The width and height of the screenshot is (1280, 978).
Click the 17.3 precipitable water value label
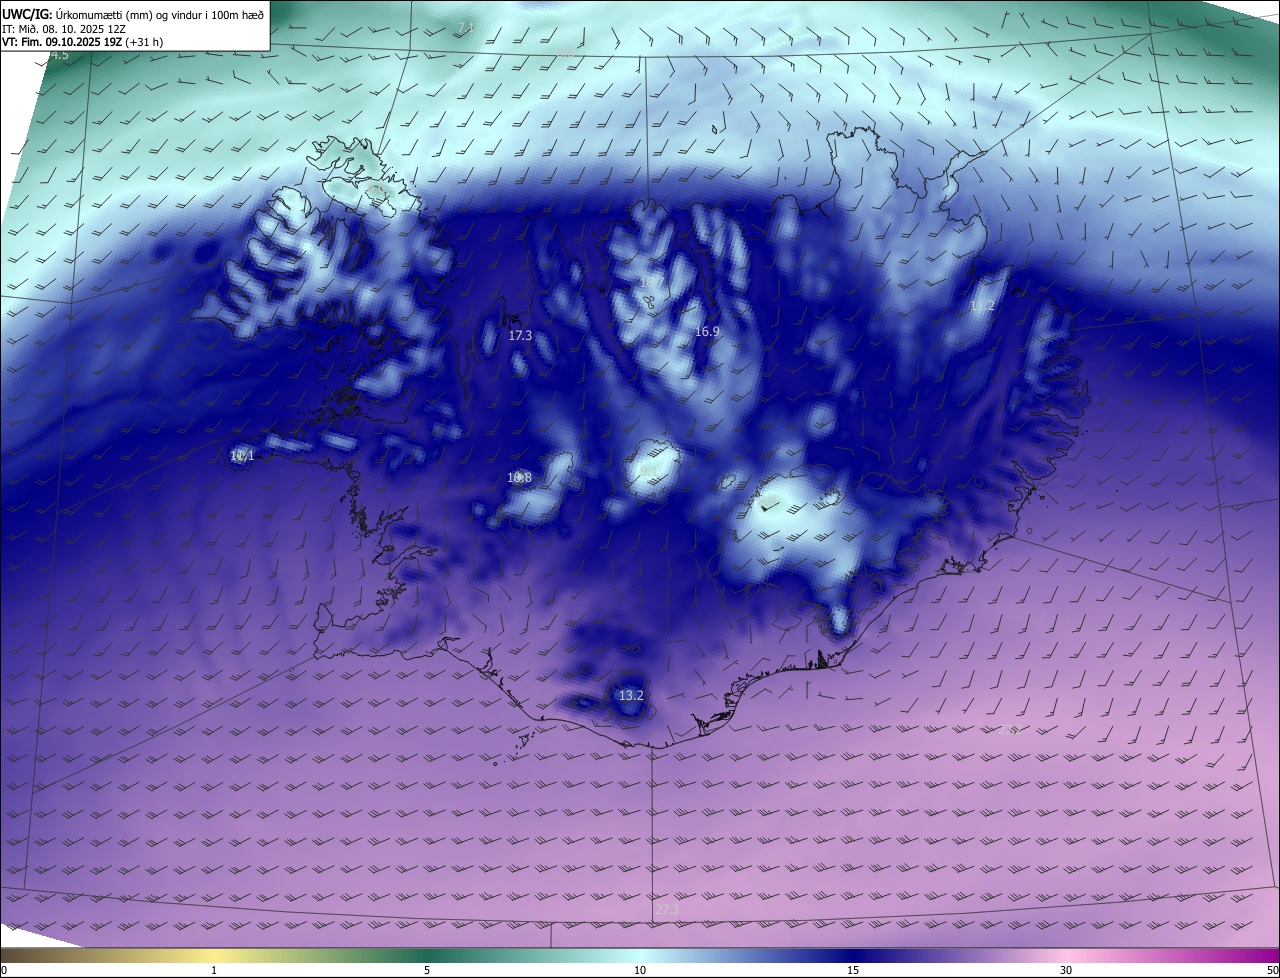coord(520,336)
